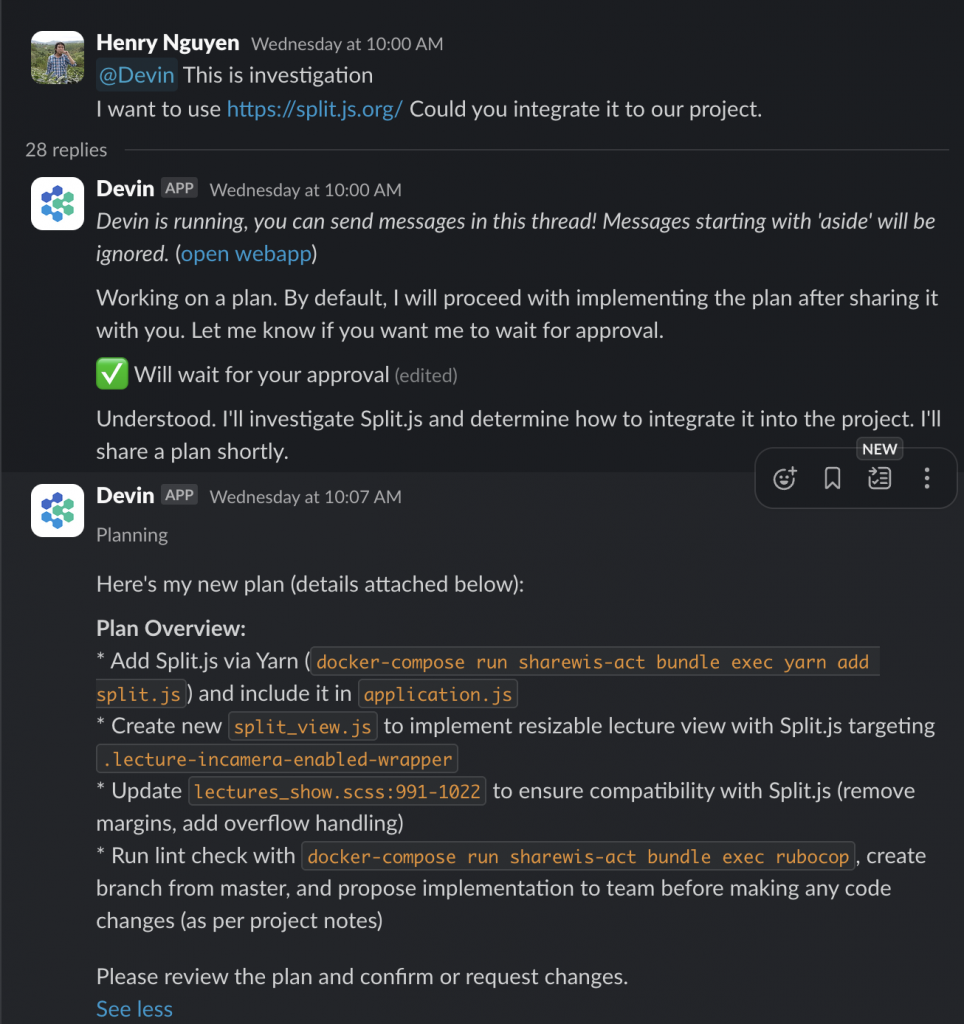Click the @Devin mention
Screen dimensions: 964x1024
(x=137, y=75)
